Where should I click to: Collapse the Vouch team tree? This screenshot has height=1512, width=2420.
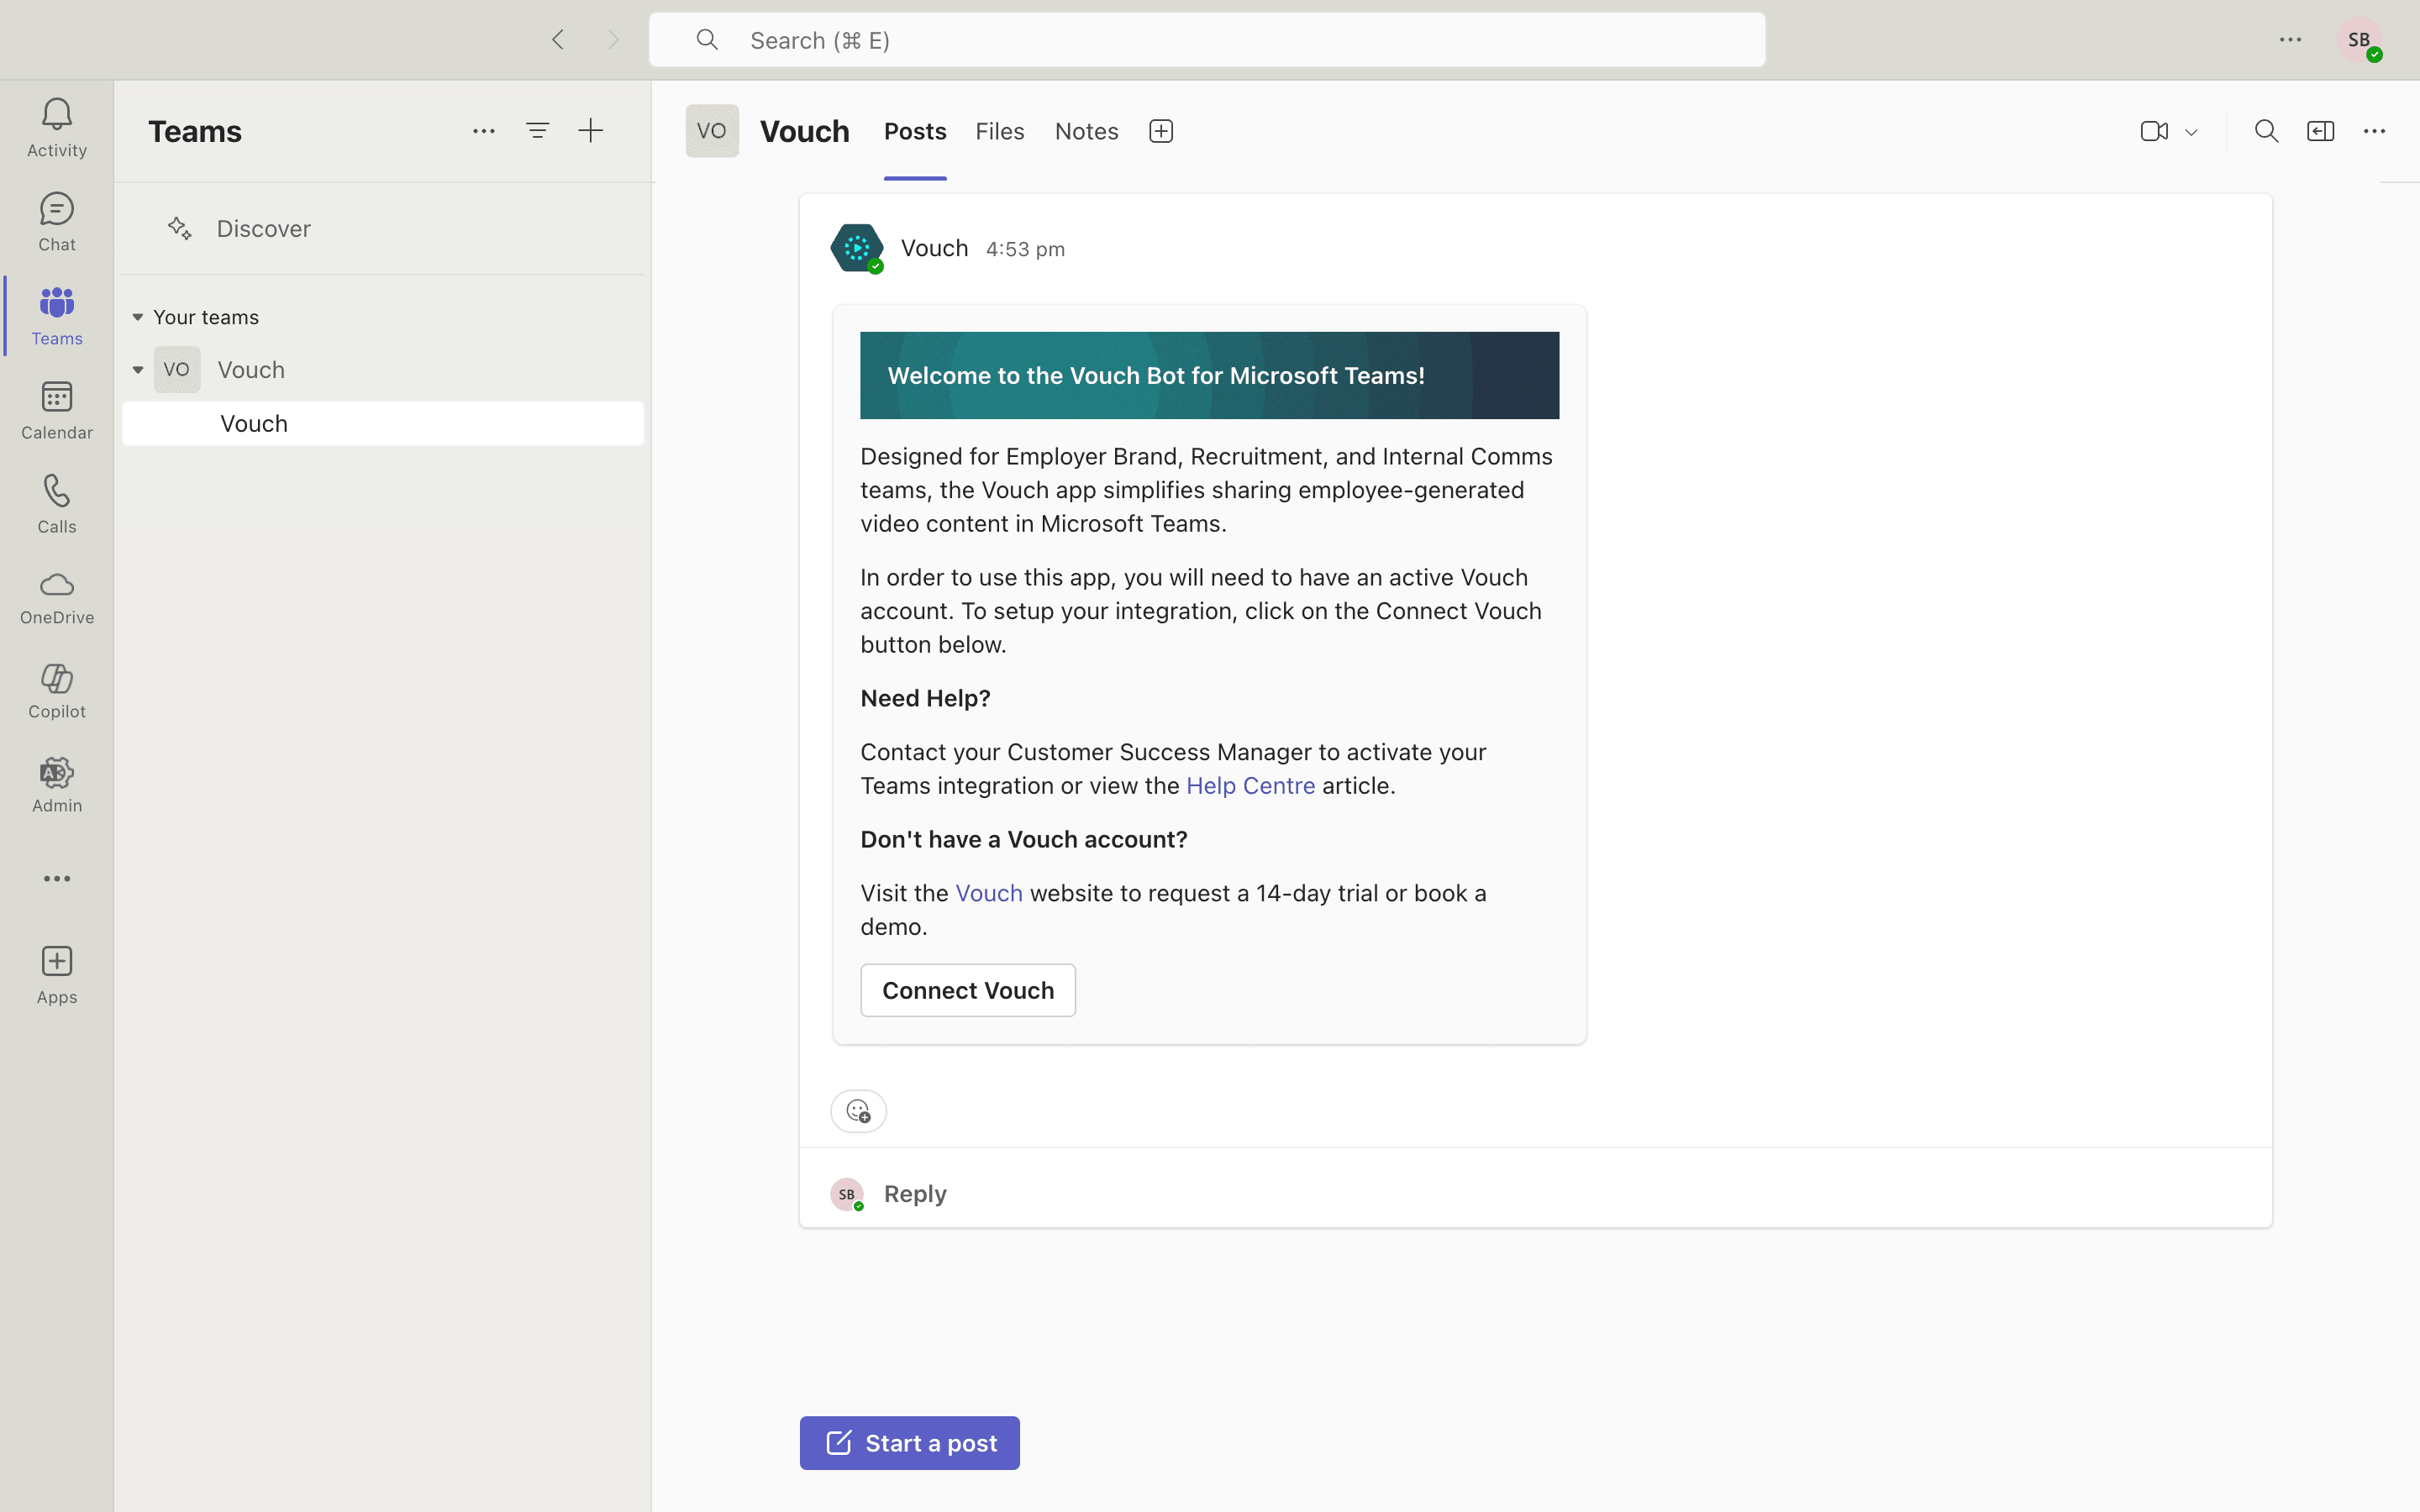click(x=138, y=370)
